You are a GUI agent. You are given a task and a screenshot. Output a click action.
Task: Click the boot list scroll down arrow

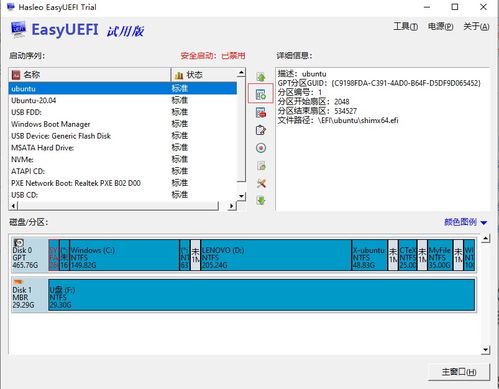[x=241, y=196]
